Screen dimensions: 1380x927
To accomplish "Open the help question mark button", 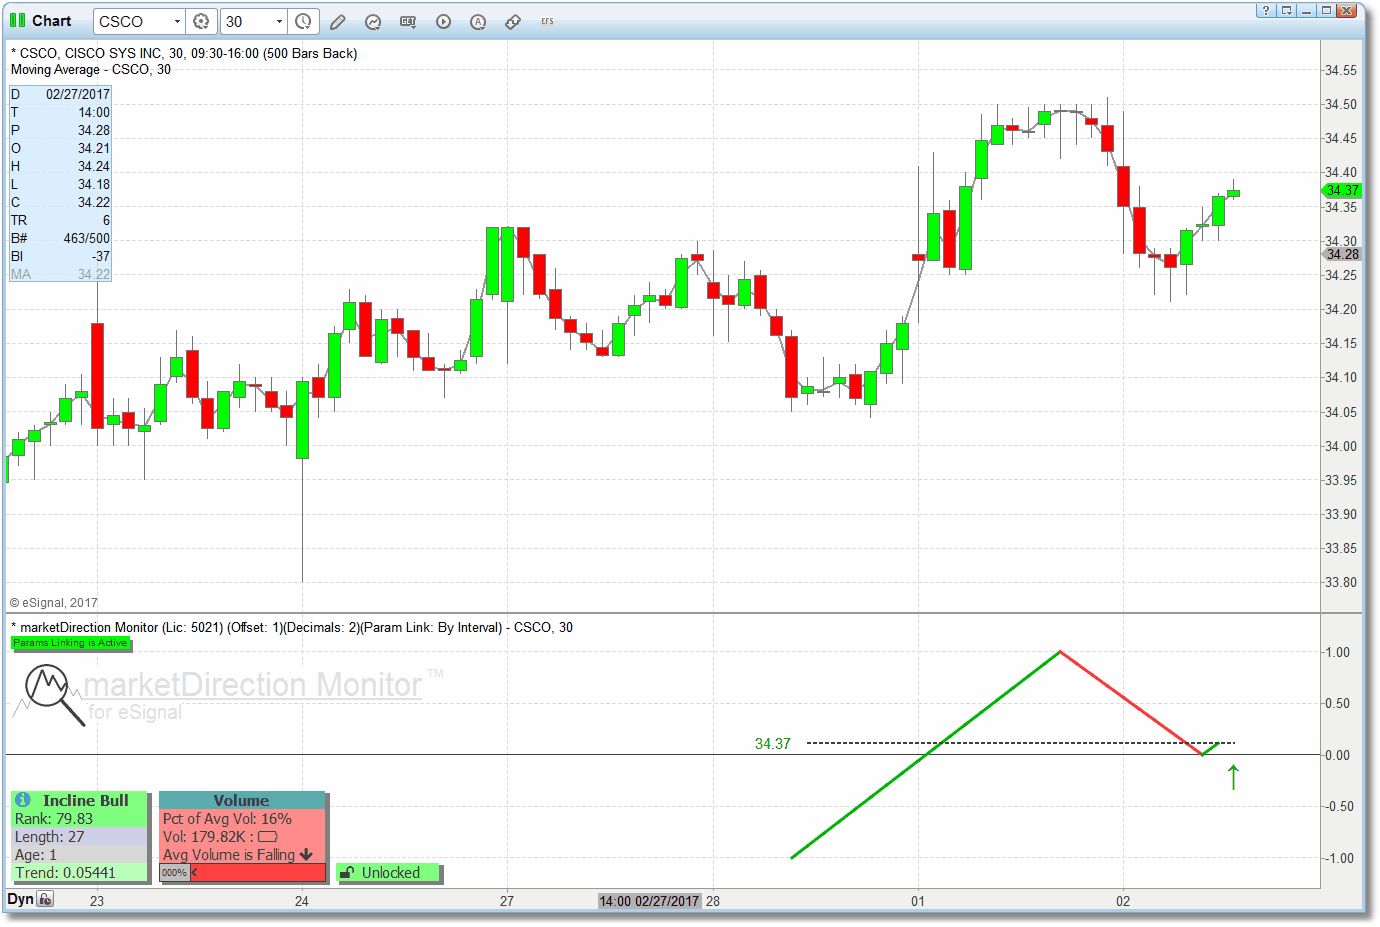I will (1266, 11).
